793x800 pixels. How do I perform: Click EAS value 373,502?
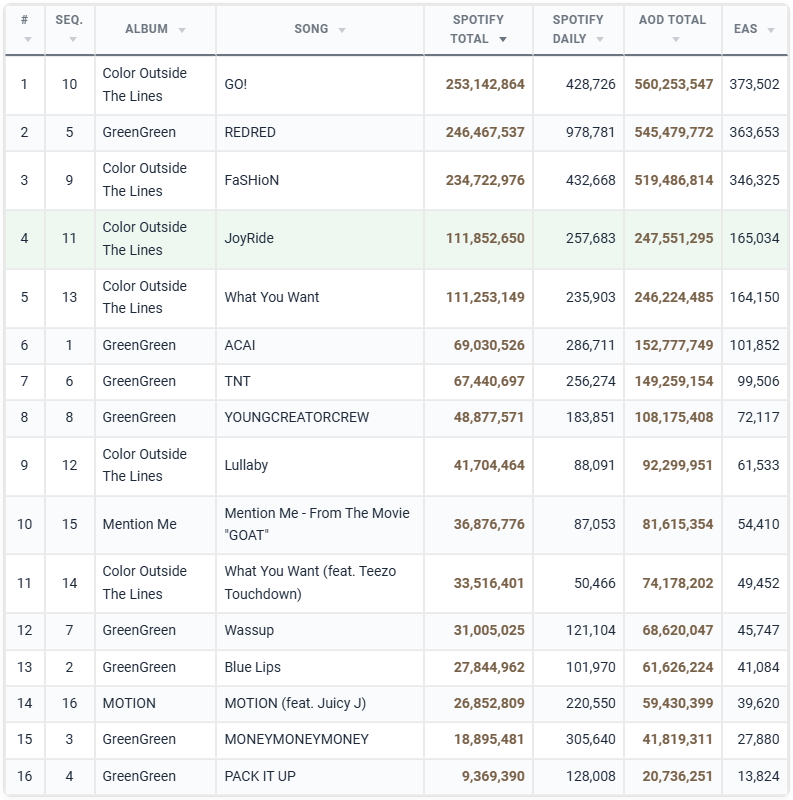[x=754, y=84]
